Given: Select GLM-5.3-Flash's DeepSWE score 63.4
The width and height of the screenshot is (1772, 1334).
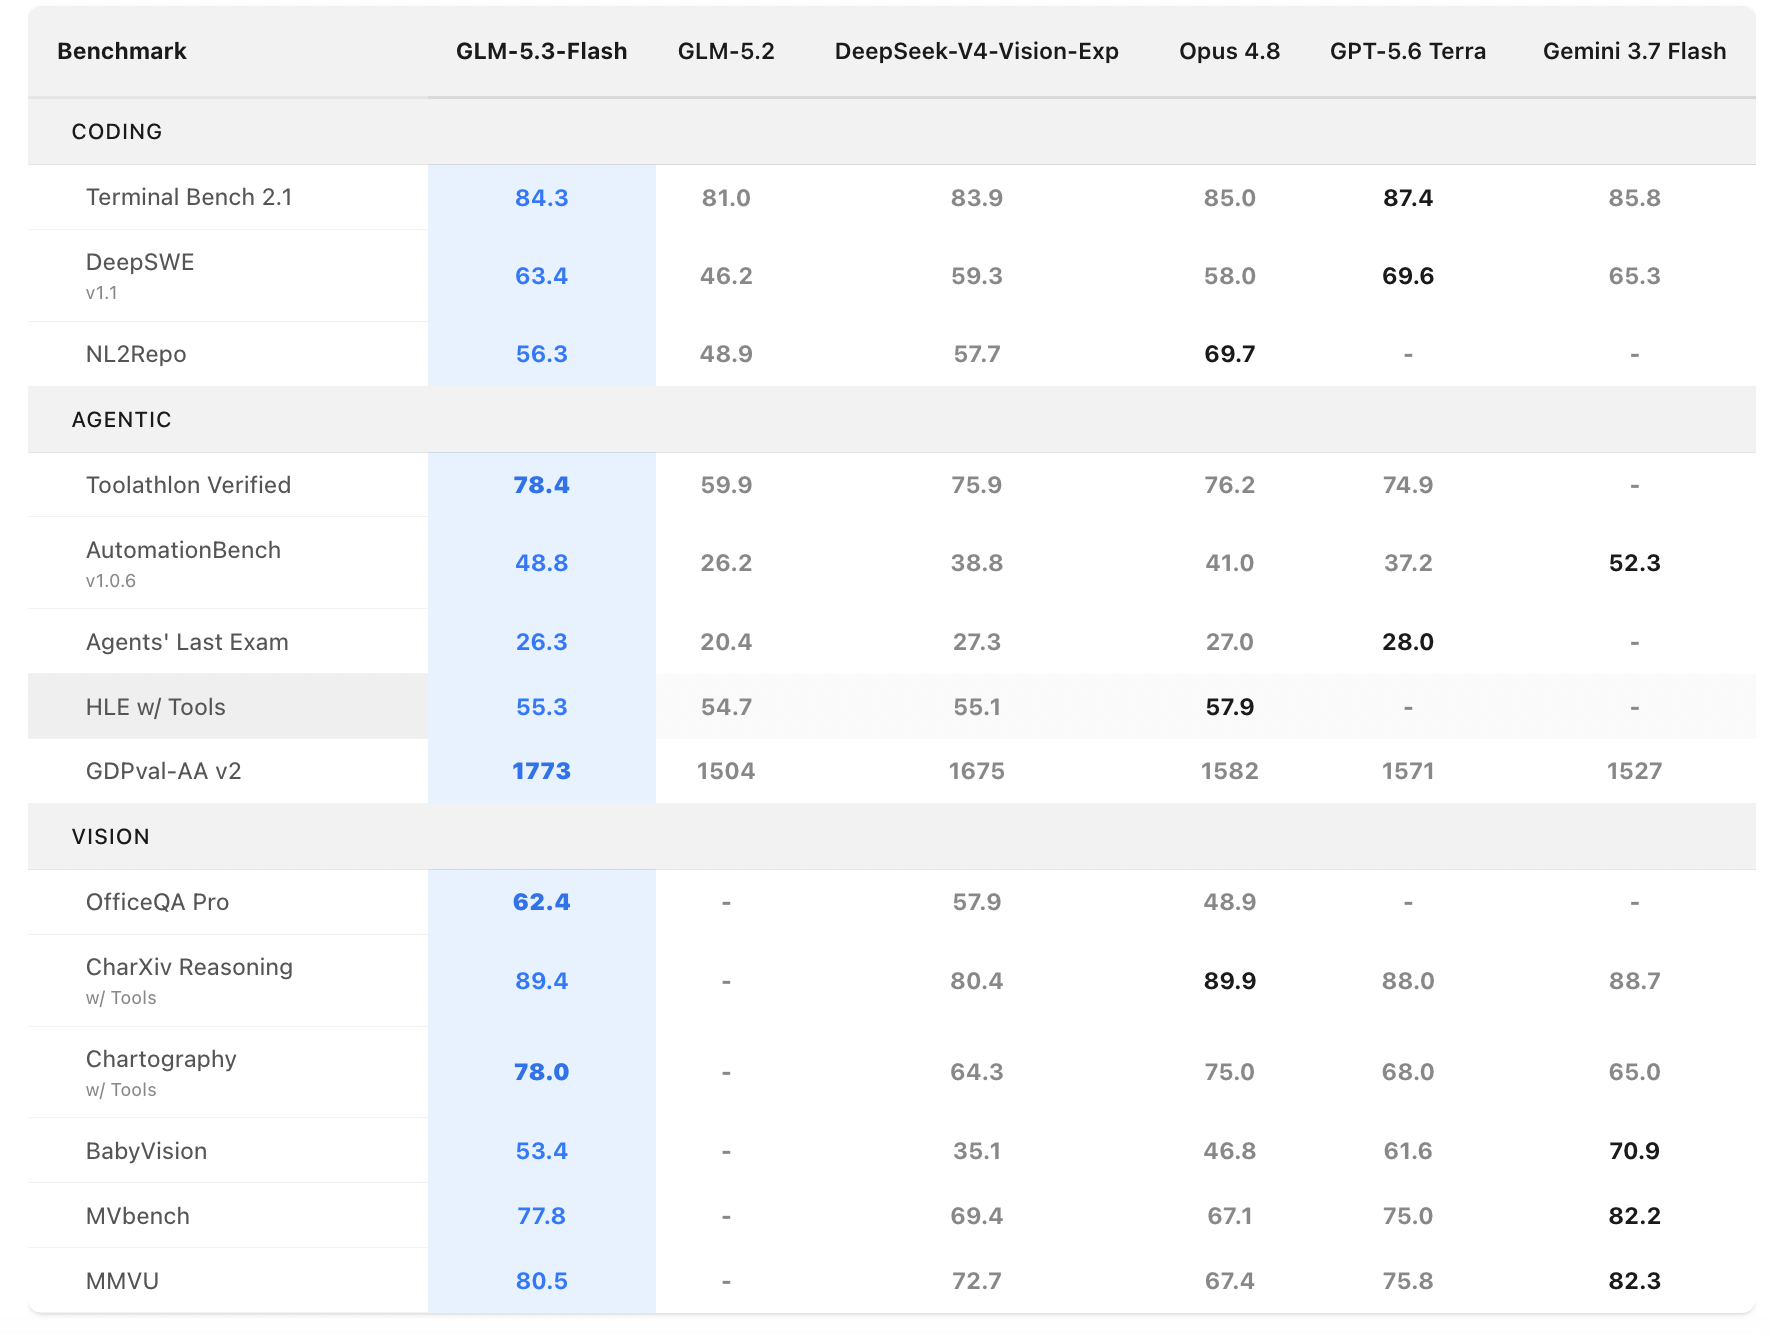Looking at the screenshot, I should click(x=541, y=276).
